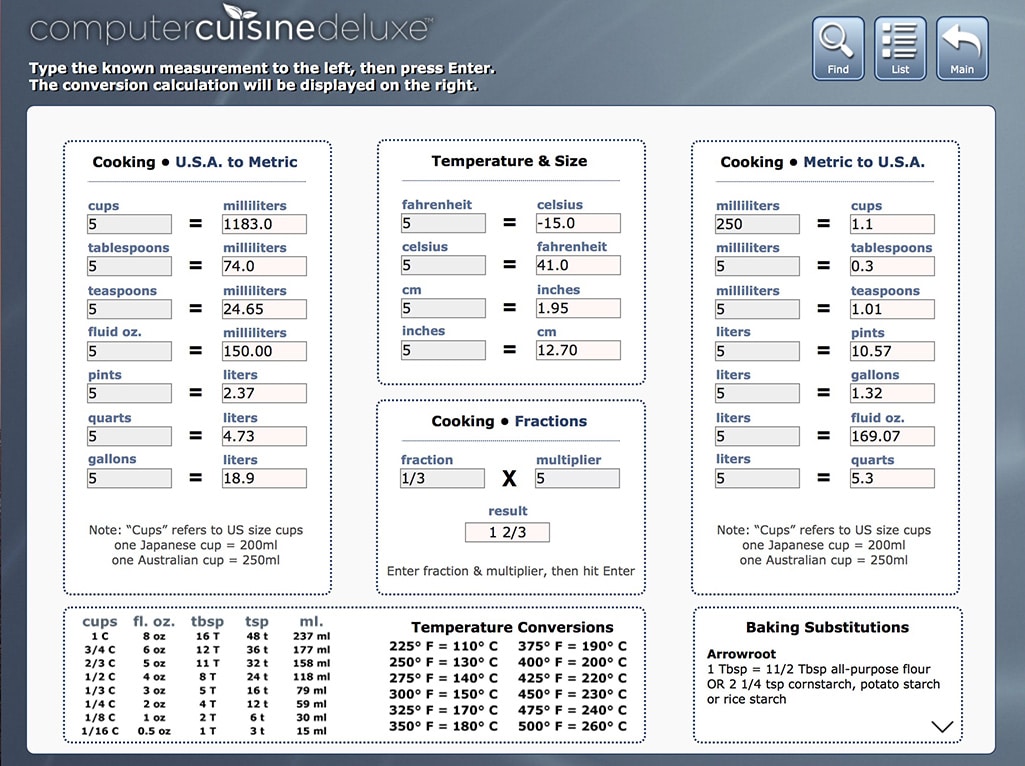Click the fraction input showing 1/3
The image size is (1025, 766).
pos(443,478)
